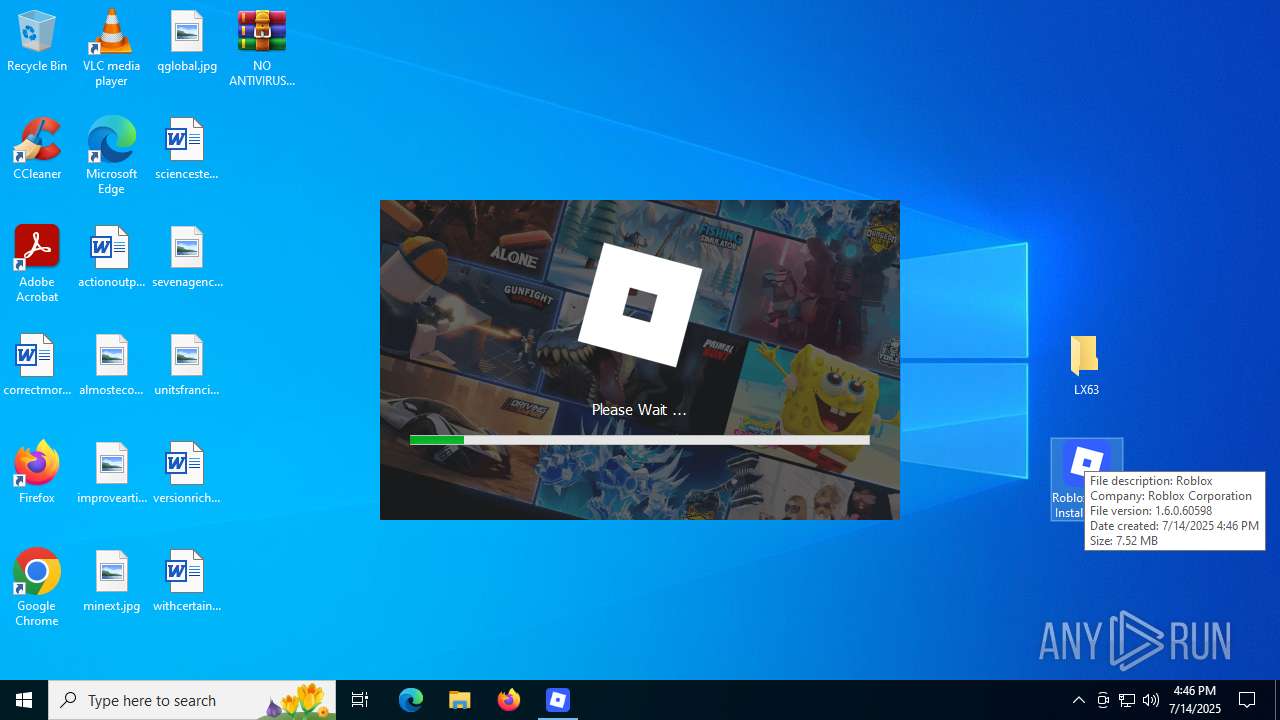Select the Firefox desktop shortcut
Viewport: 1280px width, 720px height.
point(37,473)
